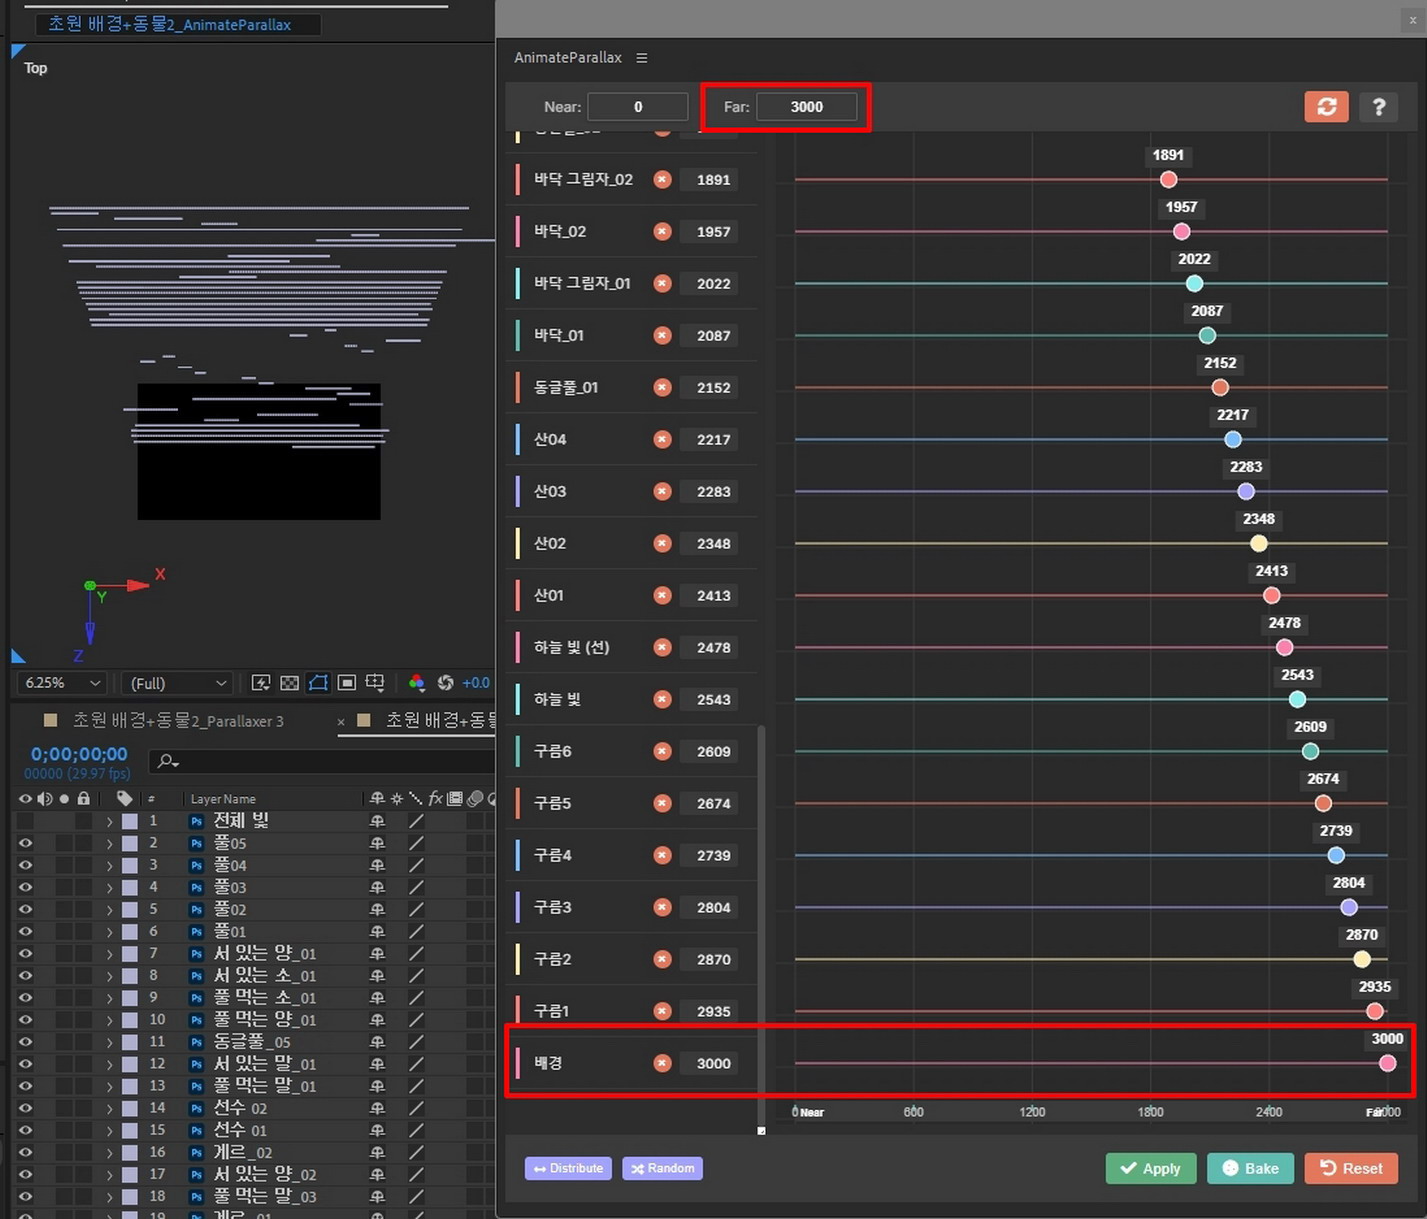Image resolution: width=1427 pixels, height=1219 pixels.
Task: Open the 6.25% magnification dropdown
Action: (x=62, y=683)
